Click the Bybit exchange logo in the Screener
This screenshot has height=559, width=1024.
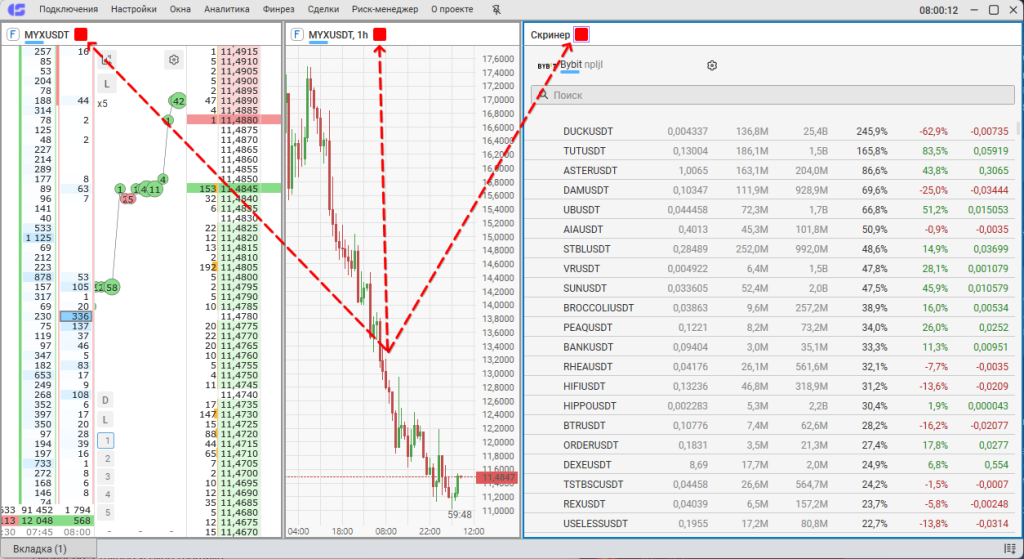pos(546,66)
